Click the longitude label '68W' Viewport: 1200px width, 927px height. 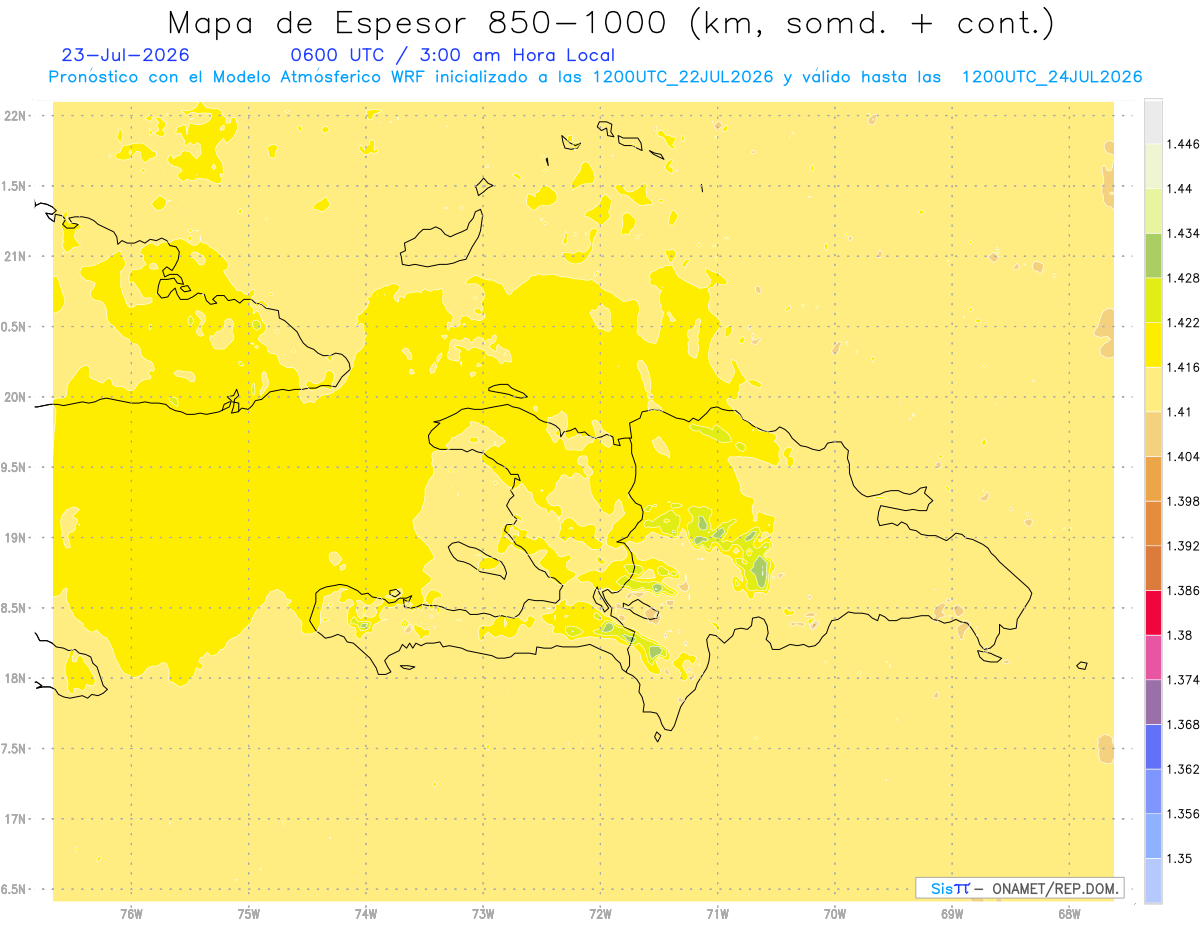(x=1069, y=913)
